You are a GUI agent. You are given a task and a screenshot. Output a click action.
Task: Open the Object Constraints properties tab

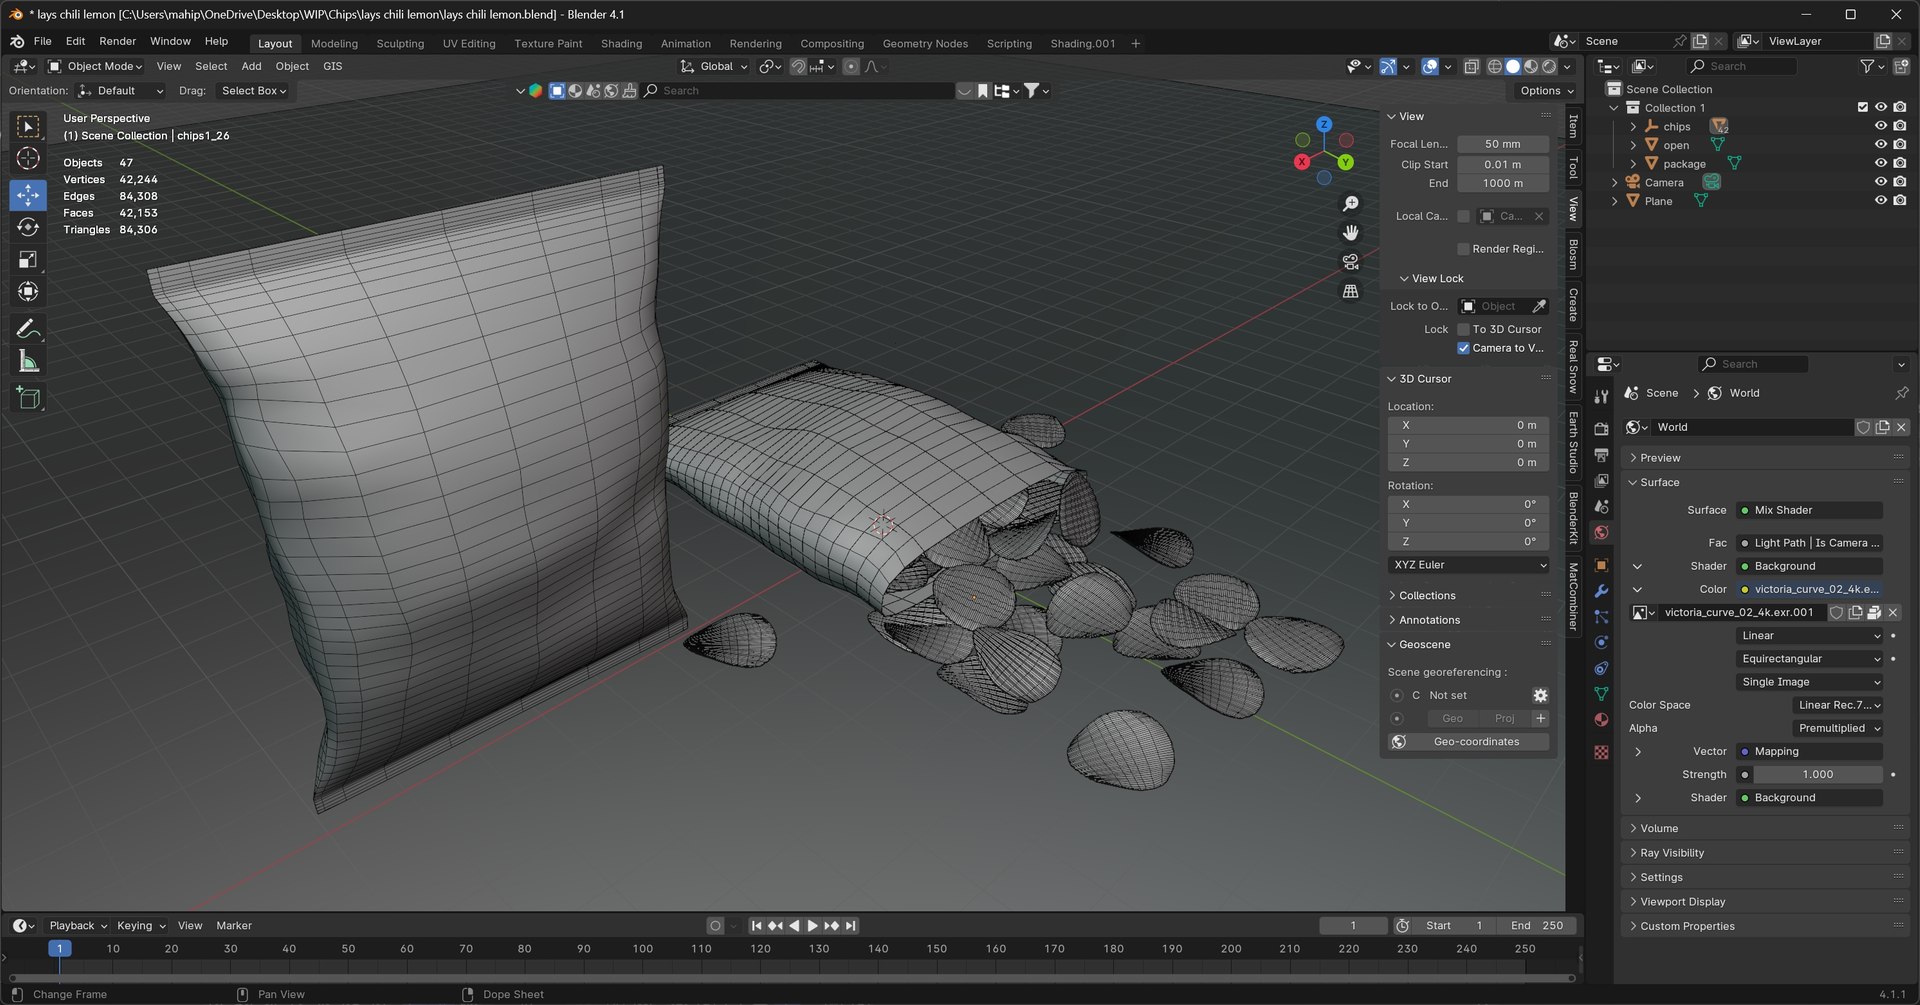[x=1601, y=668]
